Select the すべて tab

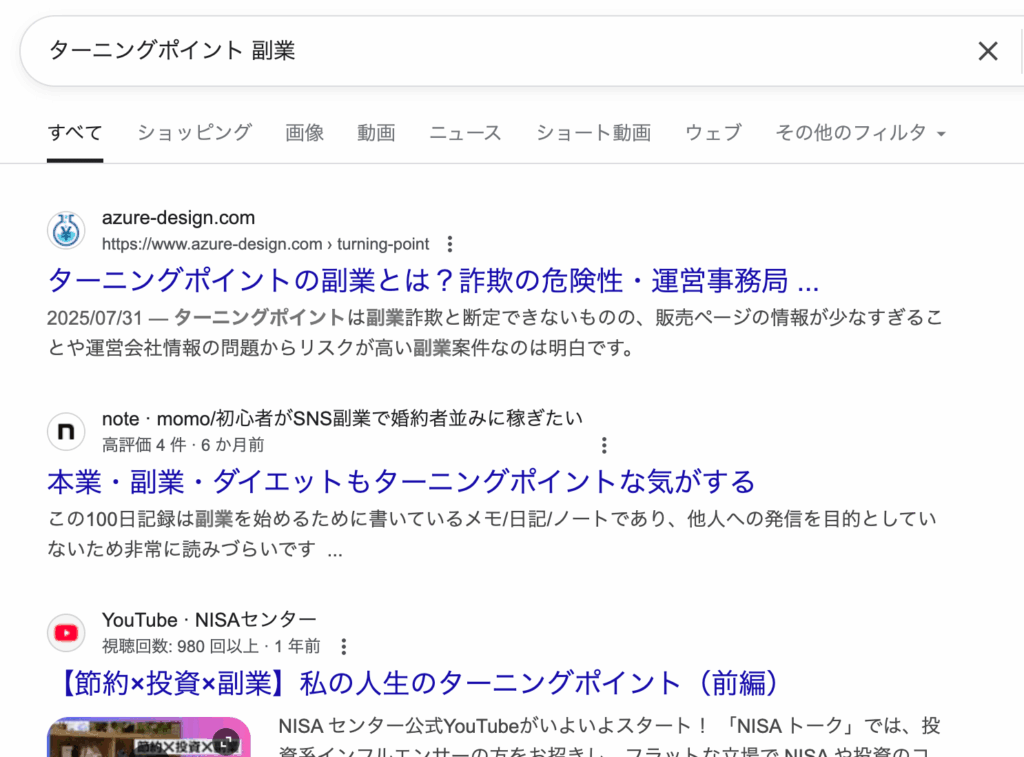tap(75, 133)
